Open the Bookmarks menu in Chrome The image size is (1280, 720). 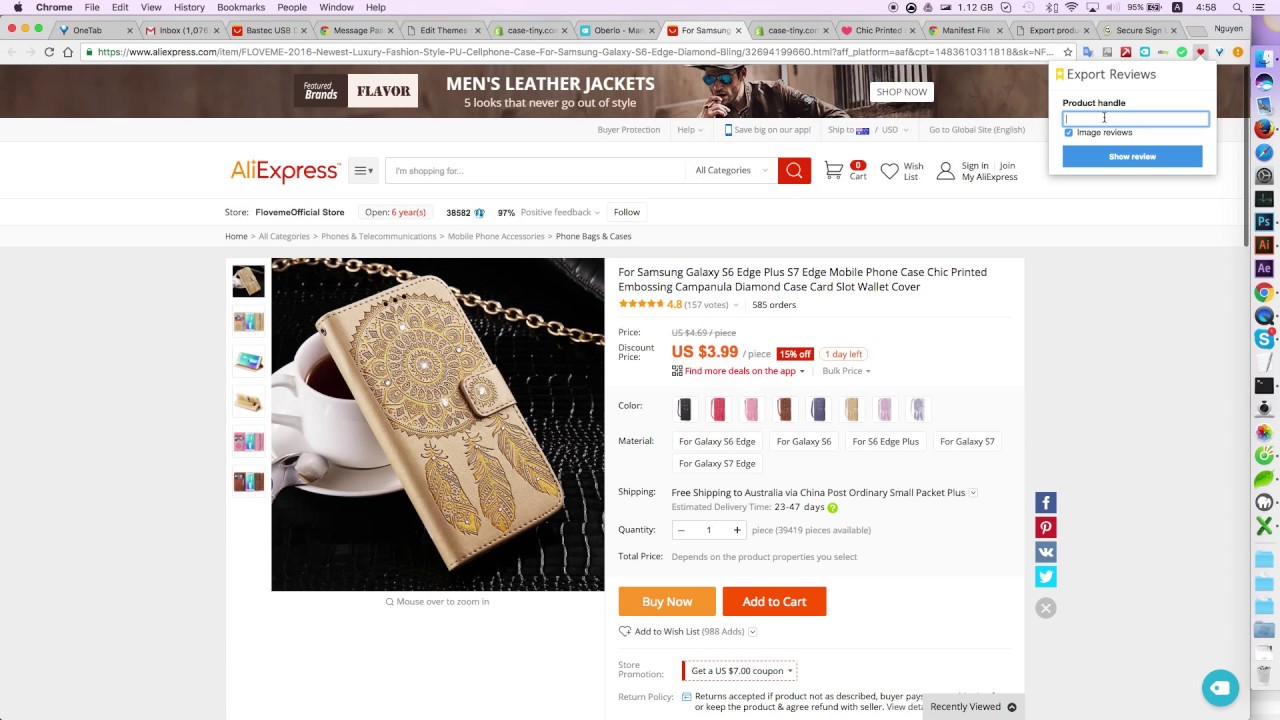tap(241, 7)
